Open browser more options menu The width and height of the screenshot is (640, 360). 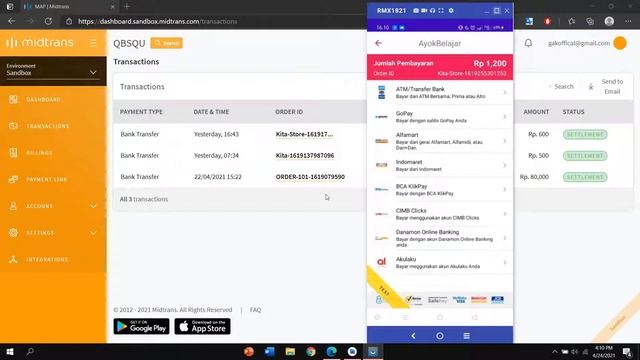[x=628, y=21]
